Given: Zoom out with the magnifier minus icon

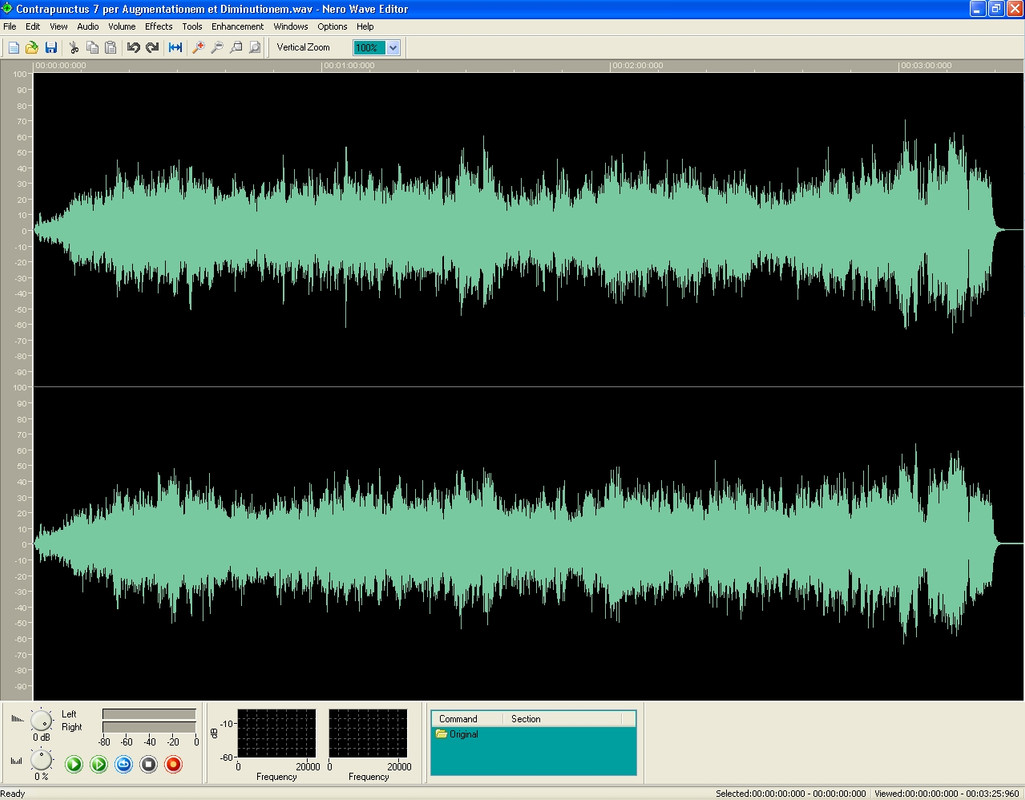Looking at the screenshot, I should (x=217, y=48).
